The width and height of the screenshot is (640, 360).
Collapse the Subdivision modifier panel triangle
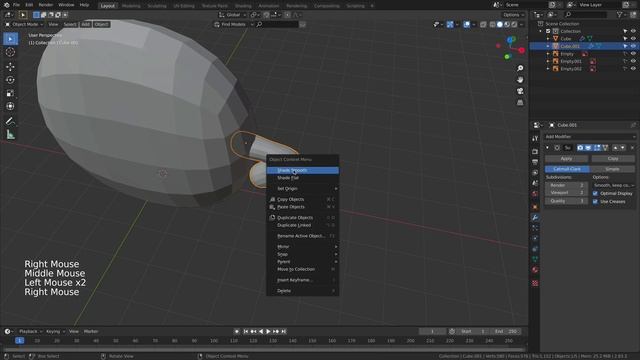point(548,148)
